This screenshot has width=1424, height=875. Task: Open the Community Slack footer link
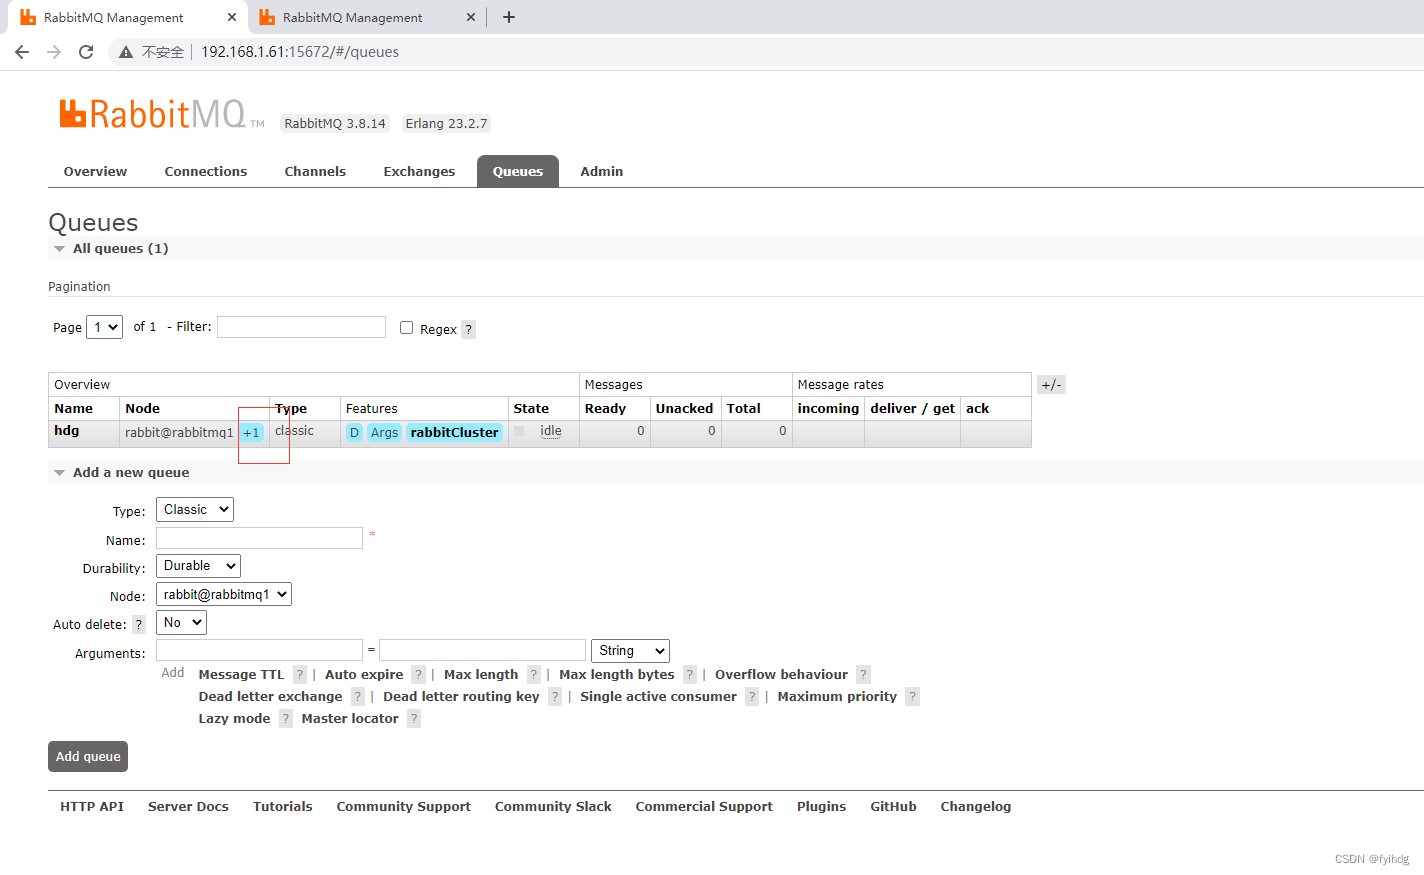coord(553,807)
